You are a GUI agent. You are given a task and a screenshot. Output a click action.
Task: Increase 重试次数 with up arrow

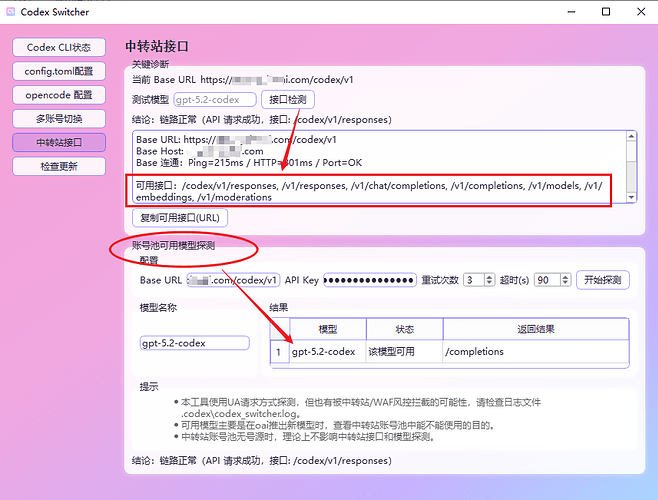click(489, 277)
